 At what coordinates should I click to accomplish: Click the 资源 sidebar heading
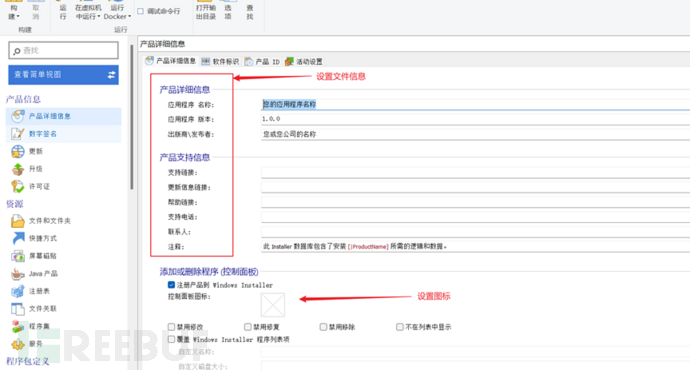[15, 204]
